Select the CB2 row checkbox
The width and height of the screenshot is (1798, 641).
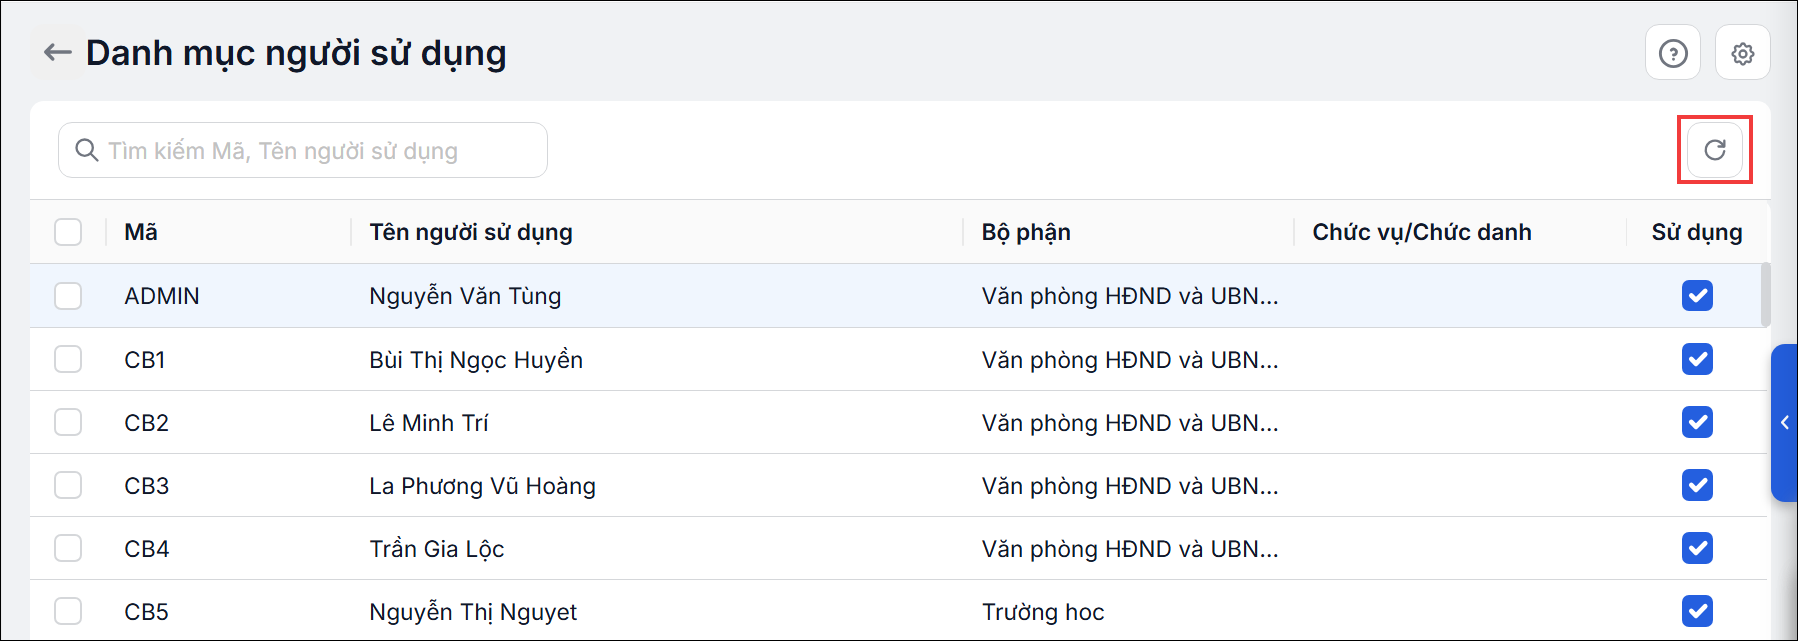[x=68, y=422]
